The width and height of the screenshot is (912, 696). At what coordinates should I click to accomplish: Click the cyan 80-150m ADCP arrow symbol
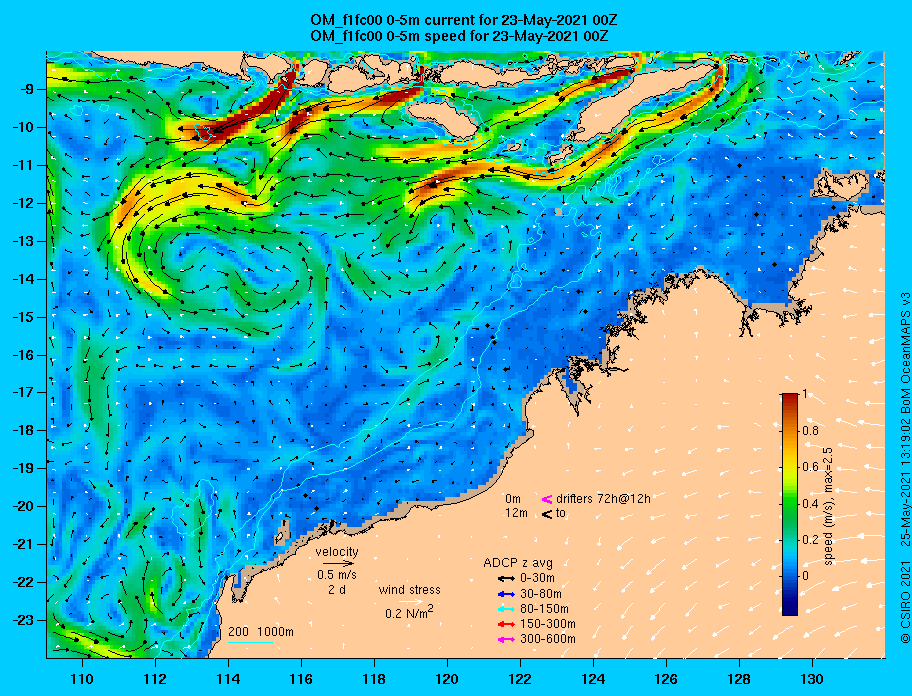pyautogui.click(x=505, y=609)
